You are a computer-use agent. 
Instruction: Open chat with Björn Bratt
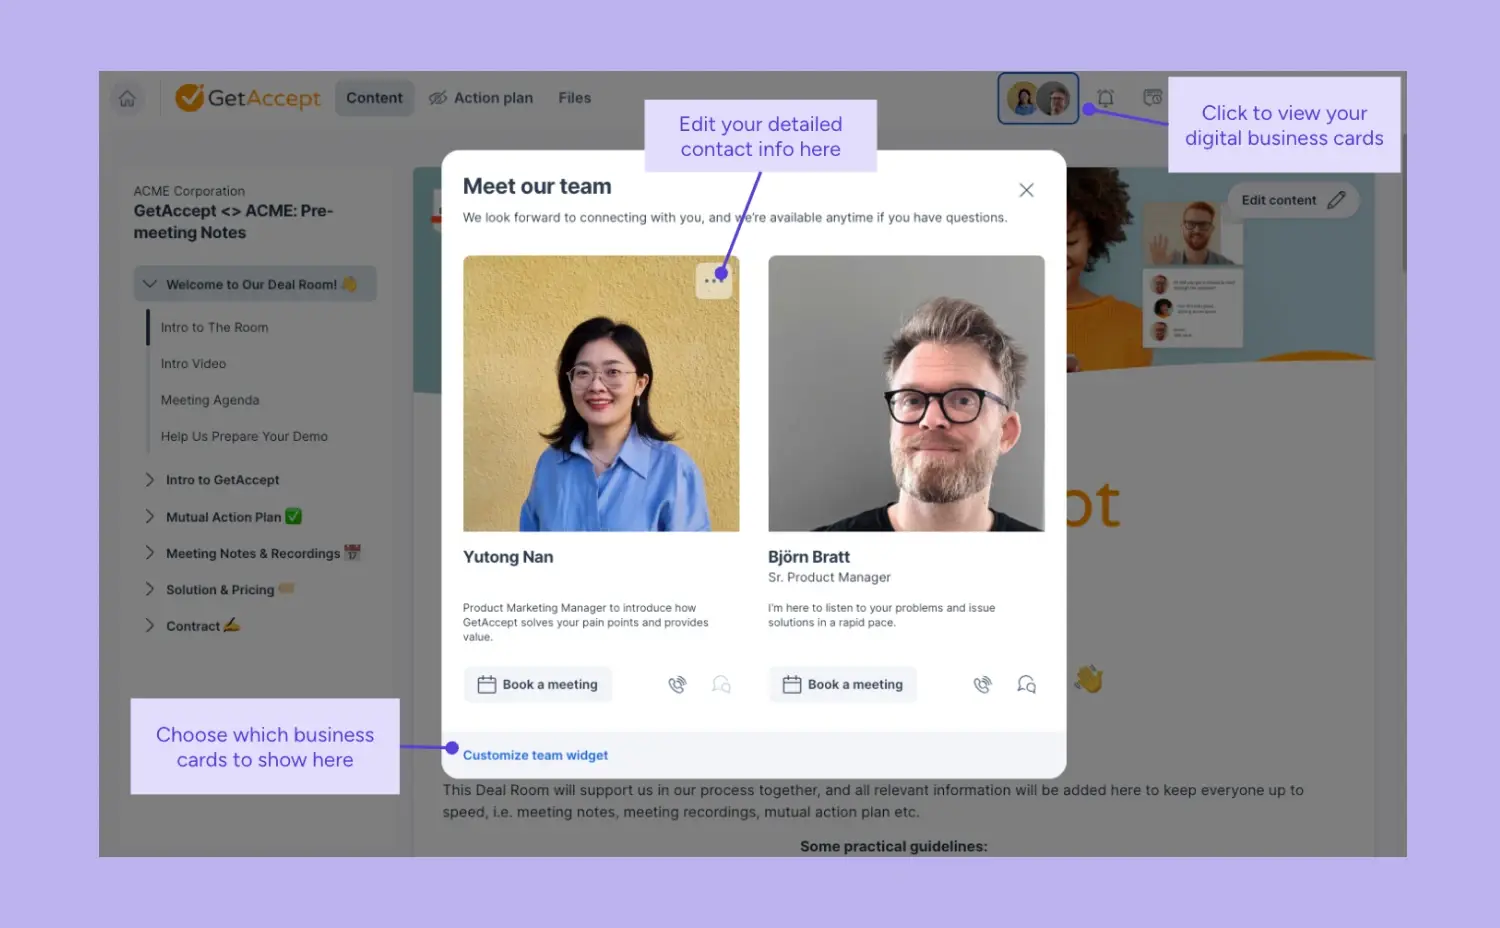[x=1026, y=684]
